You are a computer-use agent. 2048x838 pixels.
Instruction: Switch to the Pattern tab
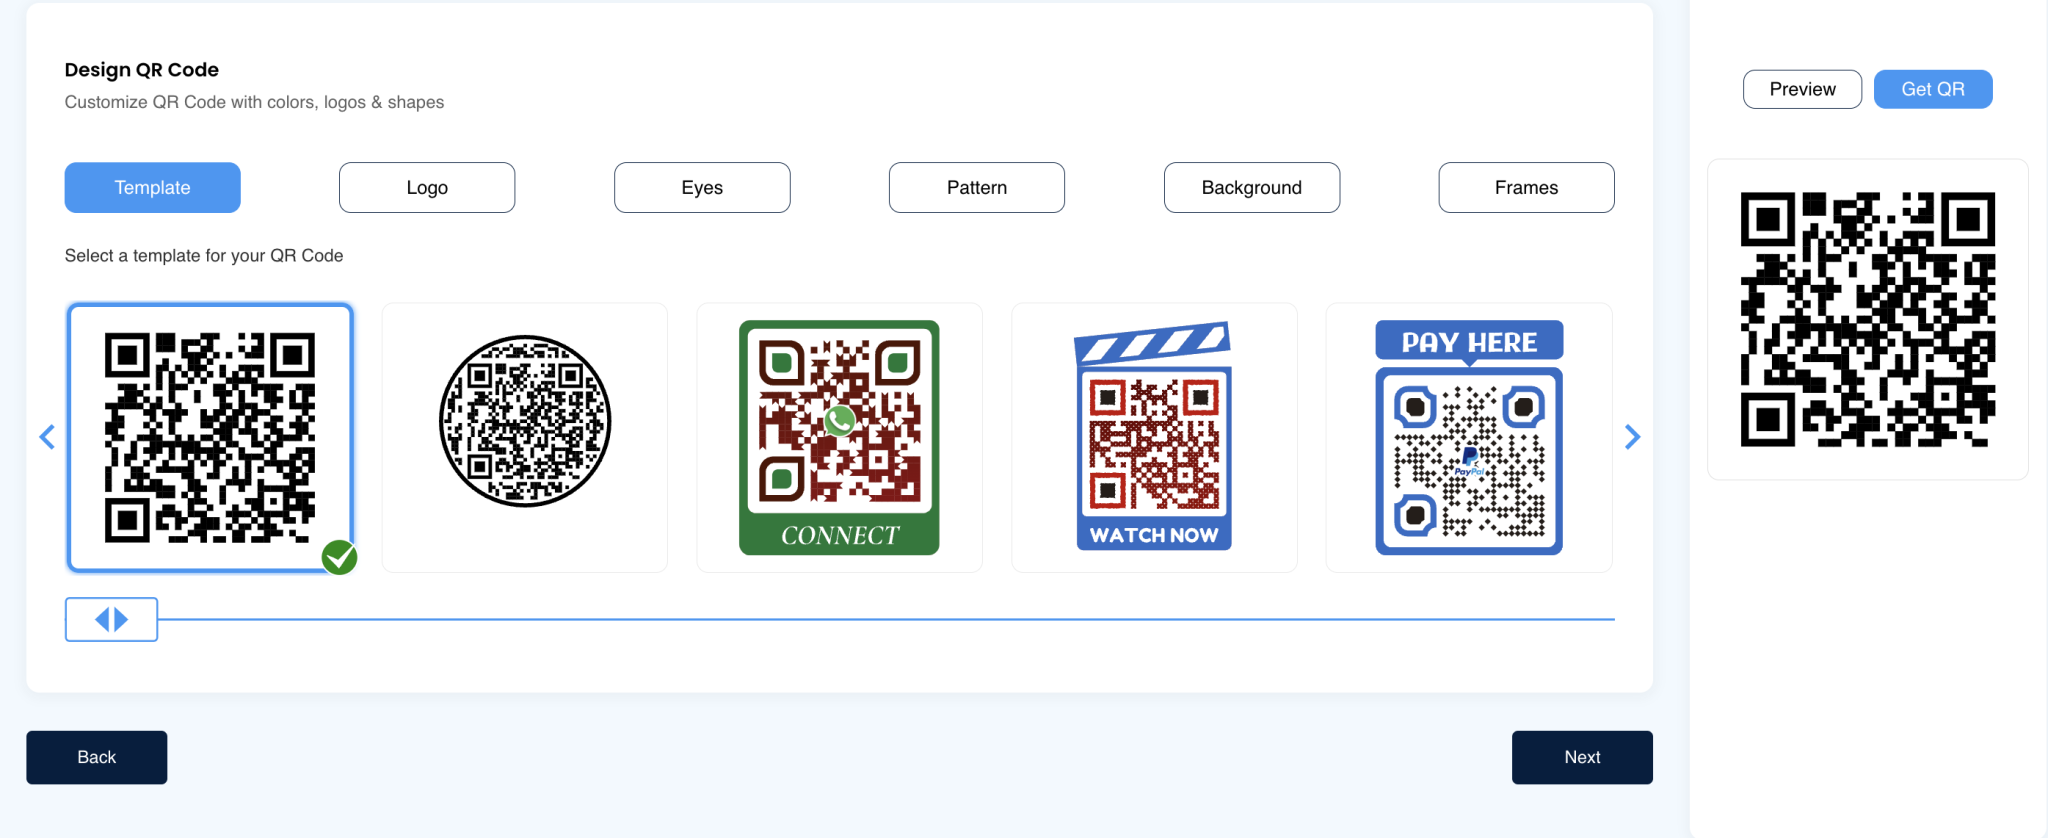click(x=977, y=188)
